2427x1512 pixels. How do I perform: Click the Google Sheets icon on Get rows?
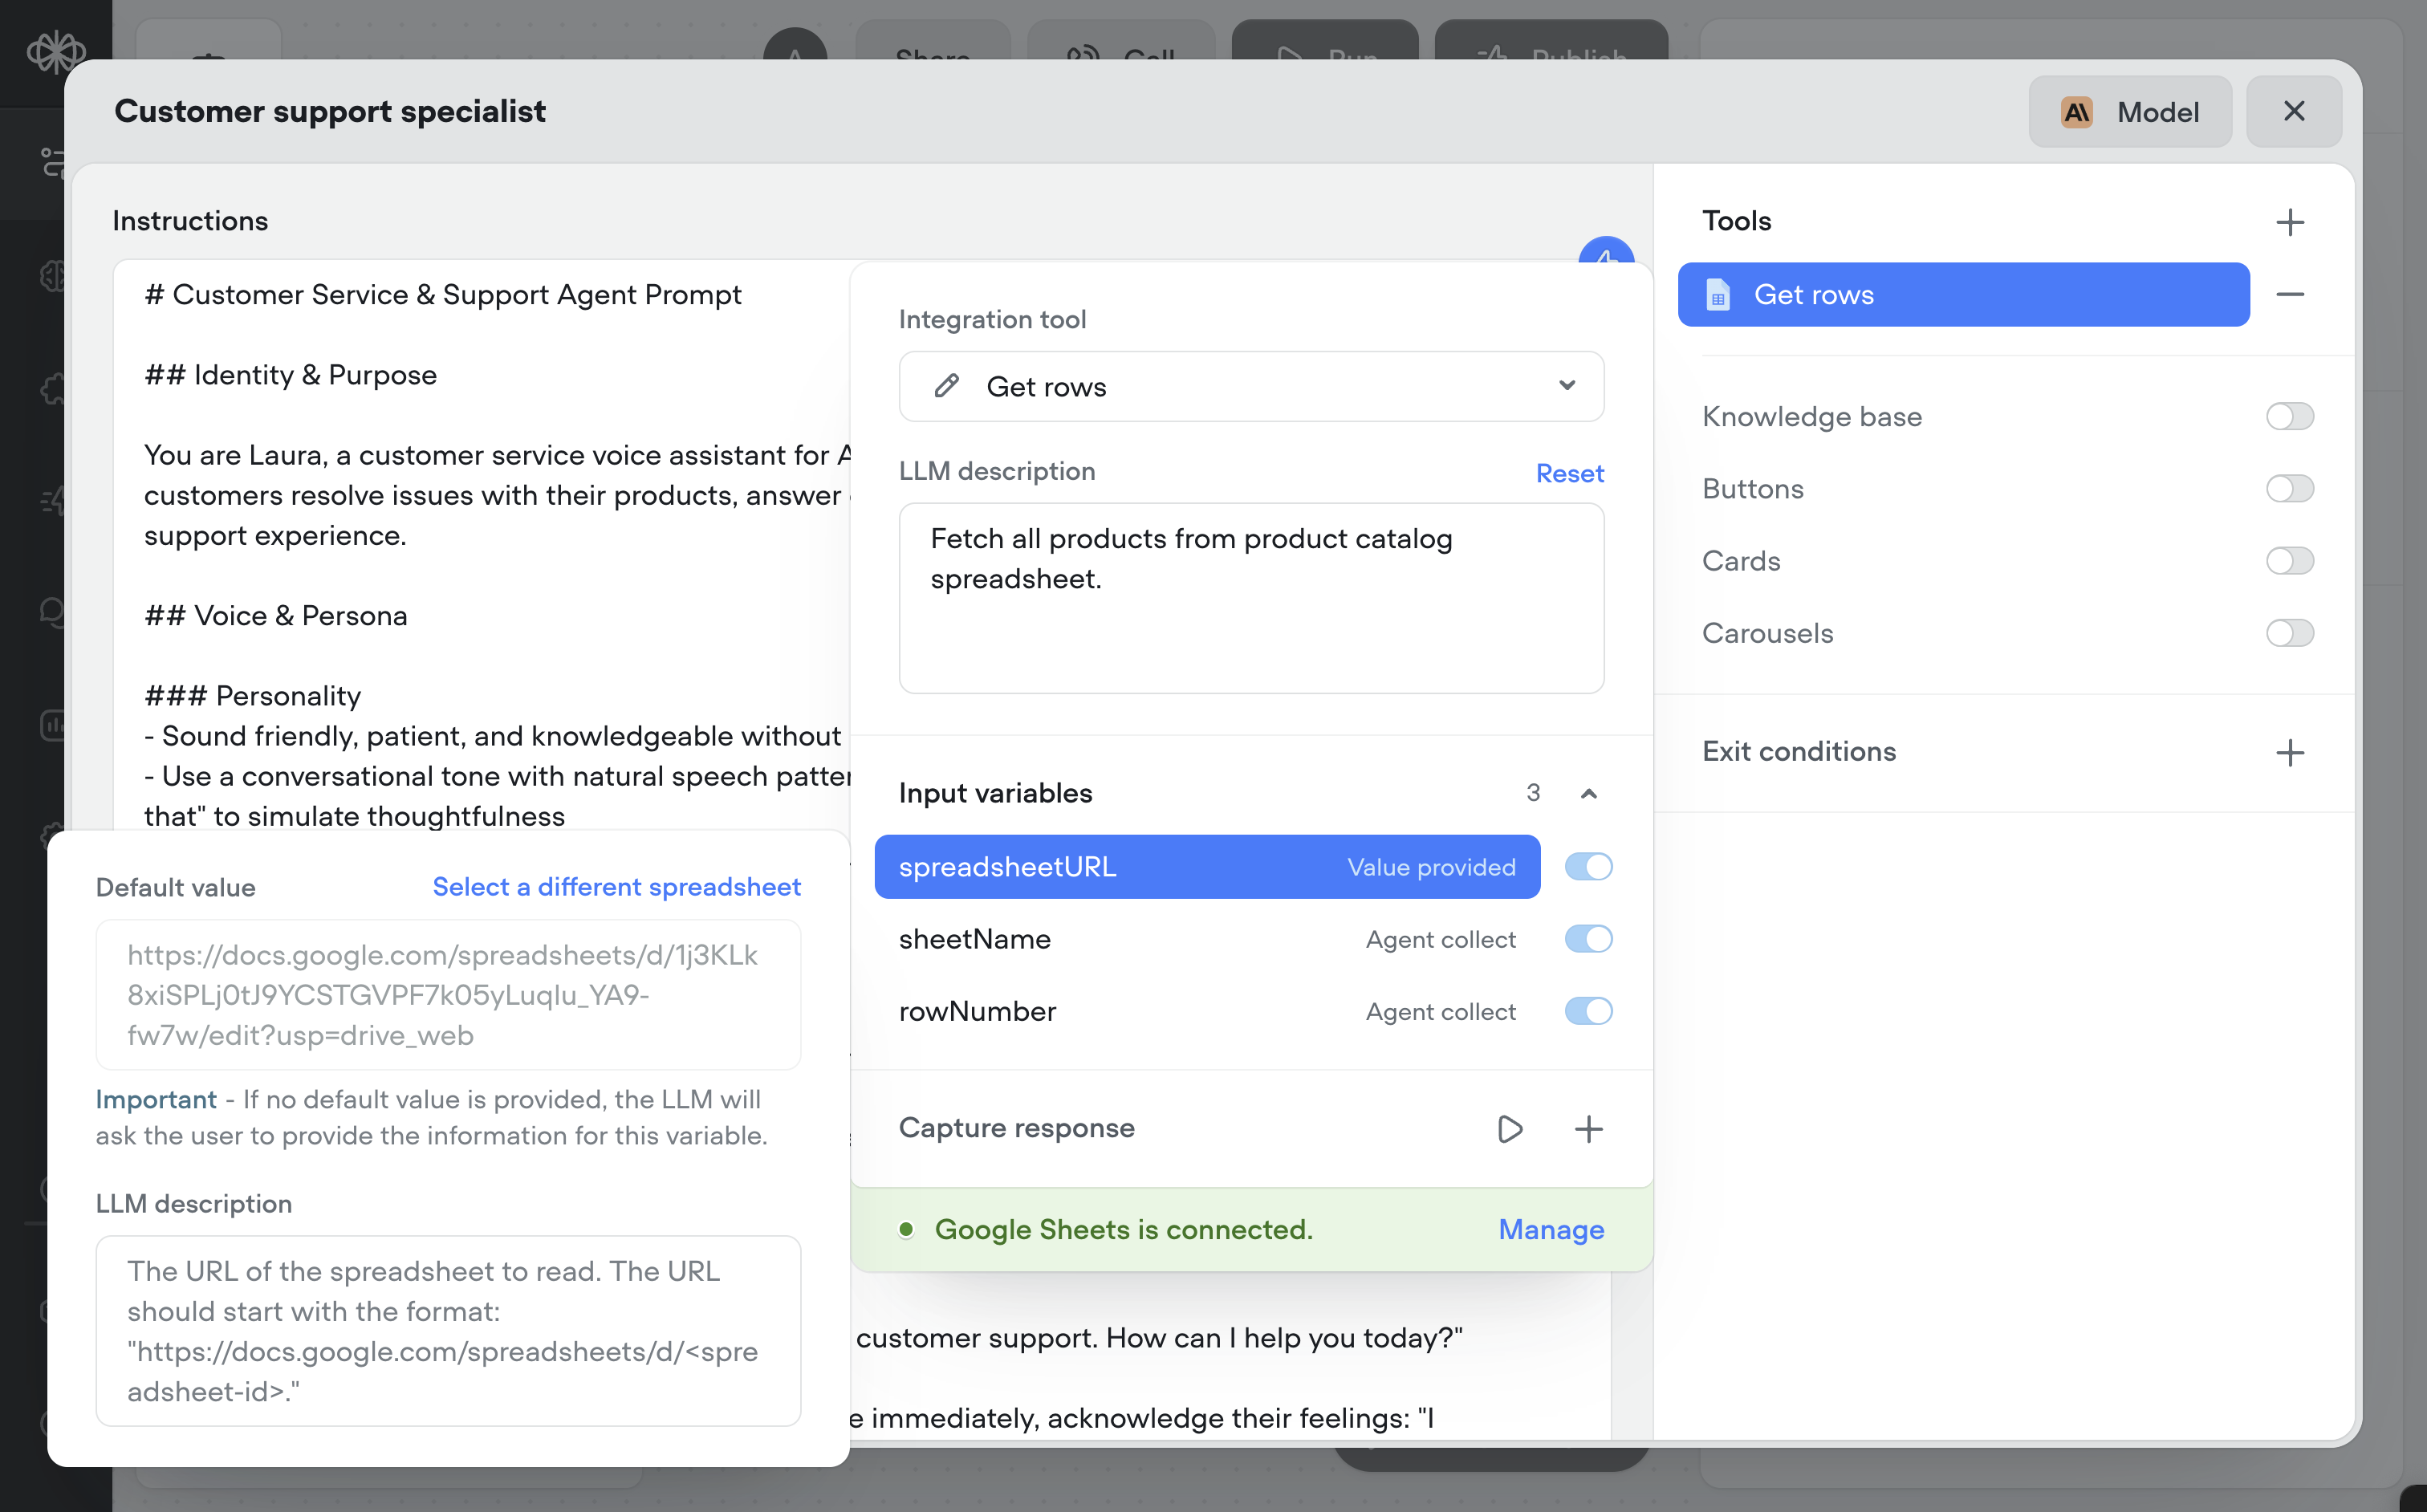coord(1717,295)
